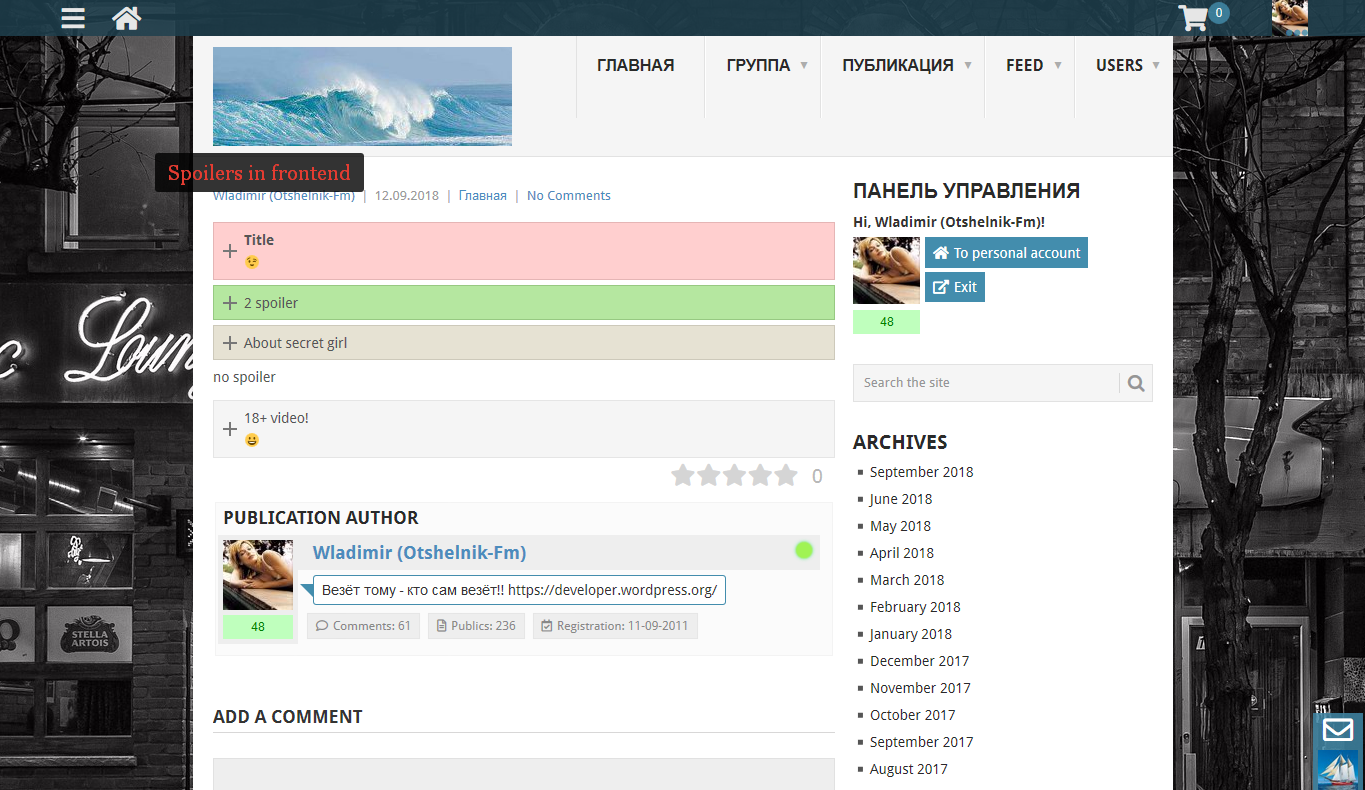
Task: Open the ГРУППА menu
Action: [759, 66]
